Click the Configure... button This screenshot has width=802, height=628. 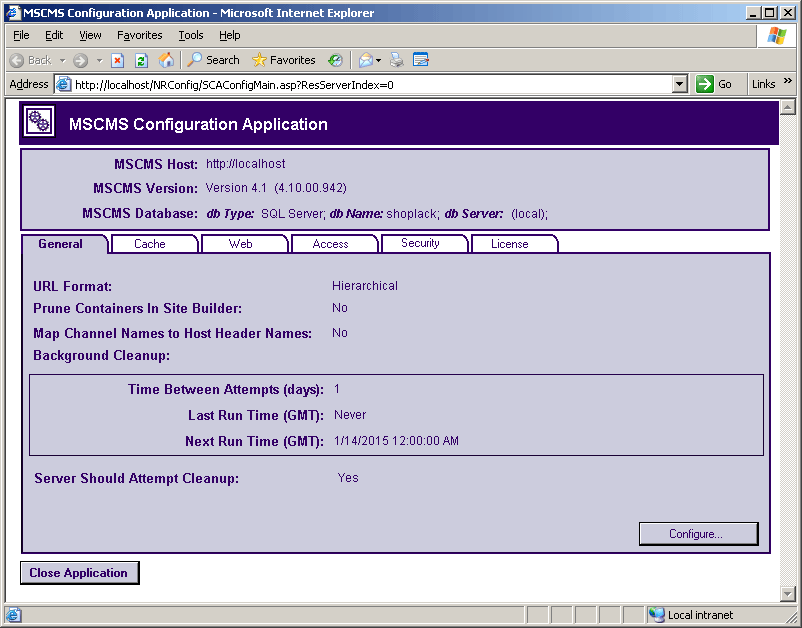click(x=699, y=534)
